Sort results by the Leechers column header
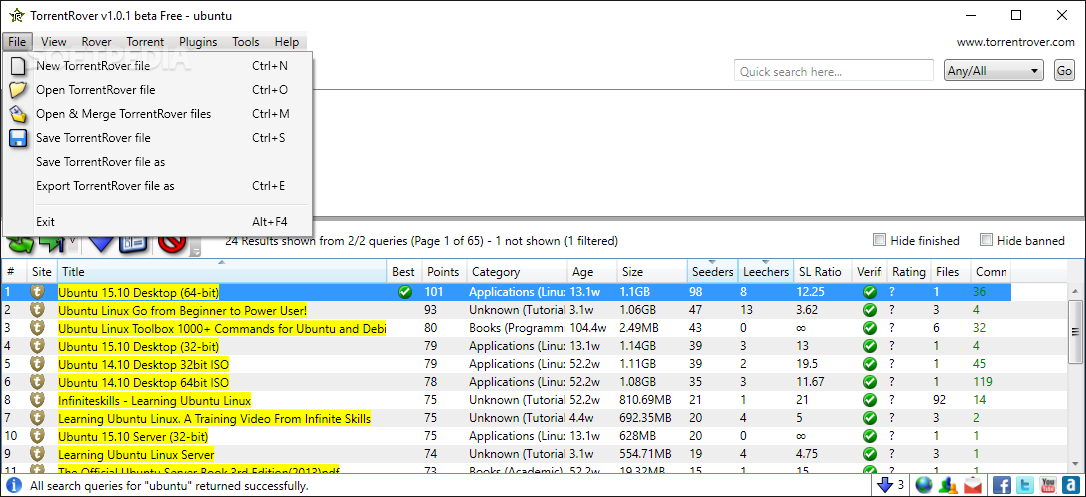 (x=765, y=271)
